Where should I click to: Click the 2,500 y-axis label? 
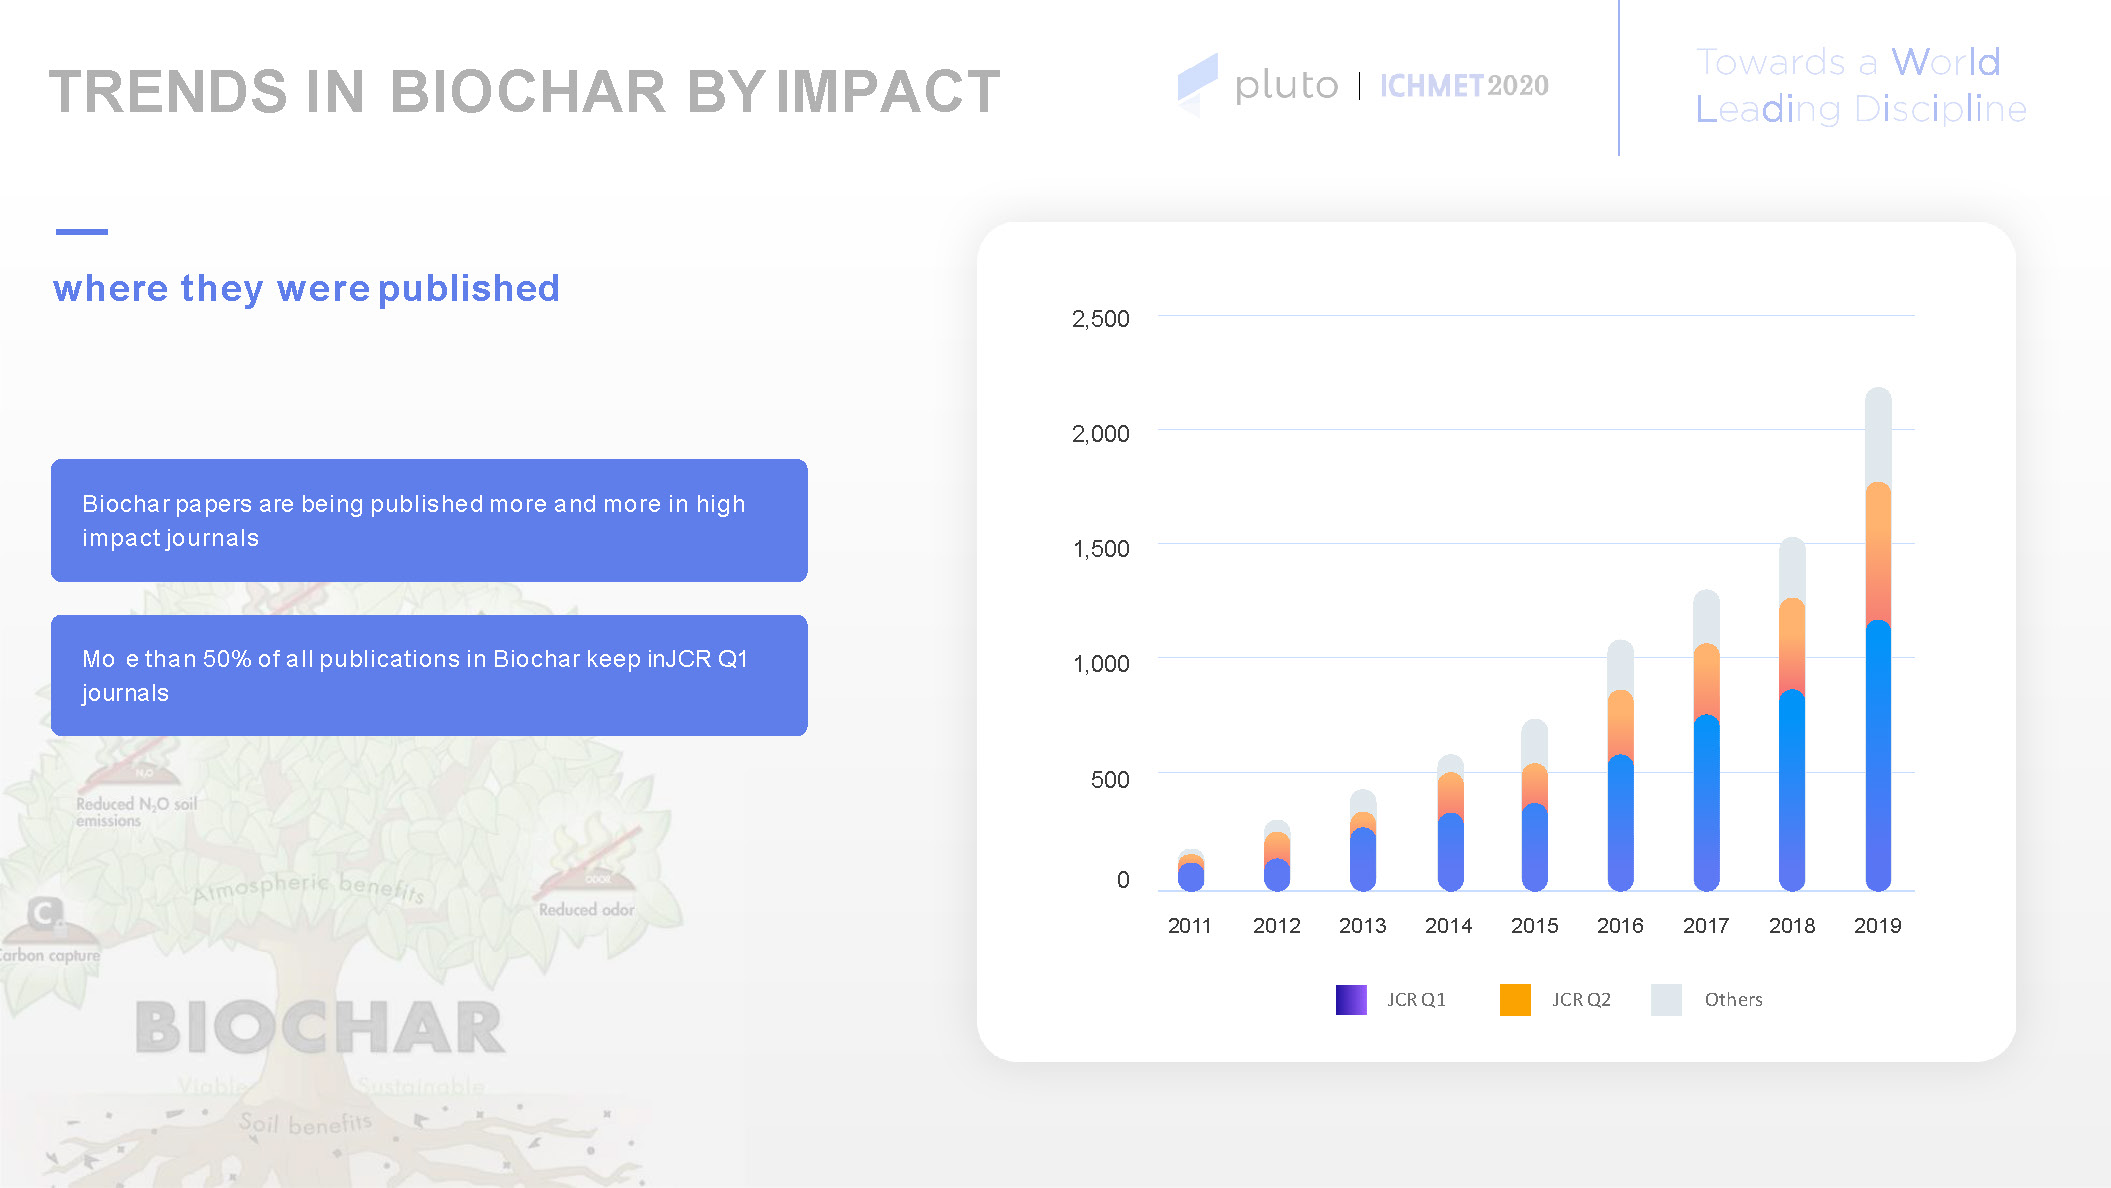(x=1100, y=319)
